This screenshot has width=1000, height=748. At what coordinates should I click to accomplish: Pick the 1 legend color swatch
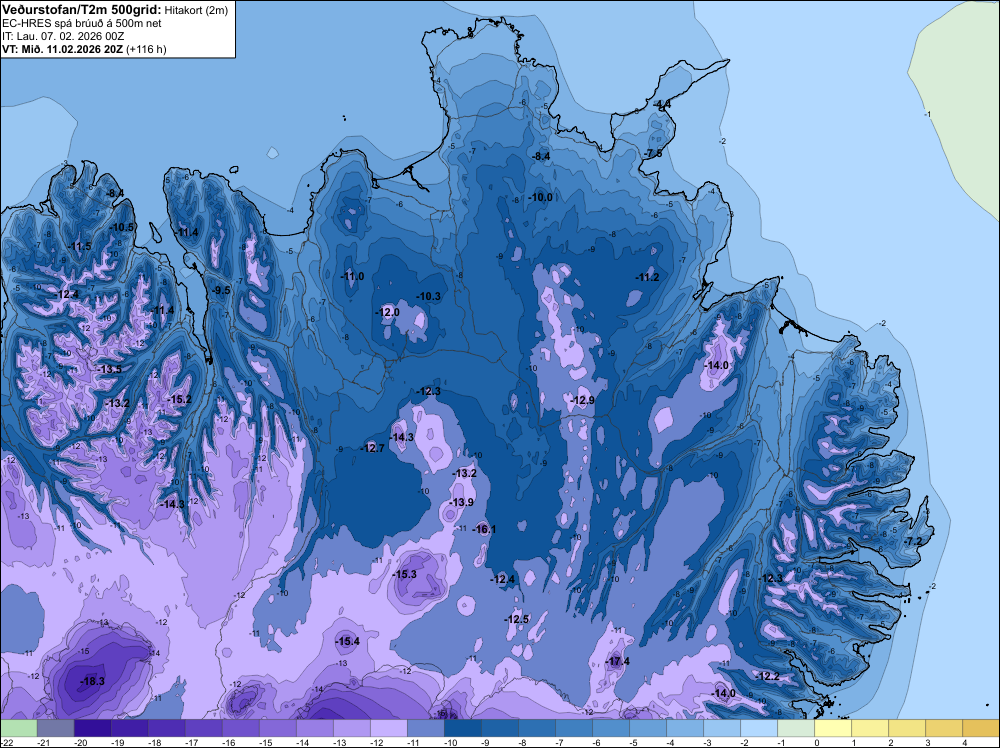(869, 728)
